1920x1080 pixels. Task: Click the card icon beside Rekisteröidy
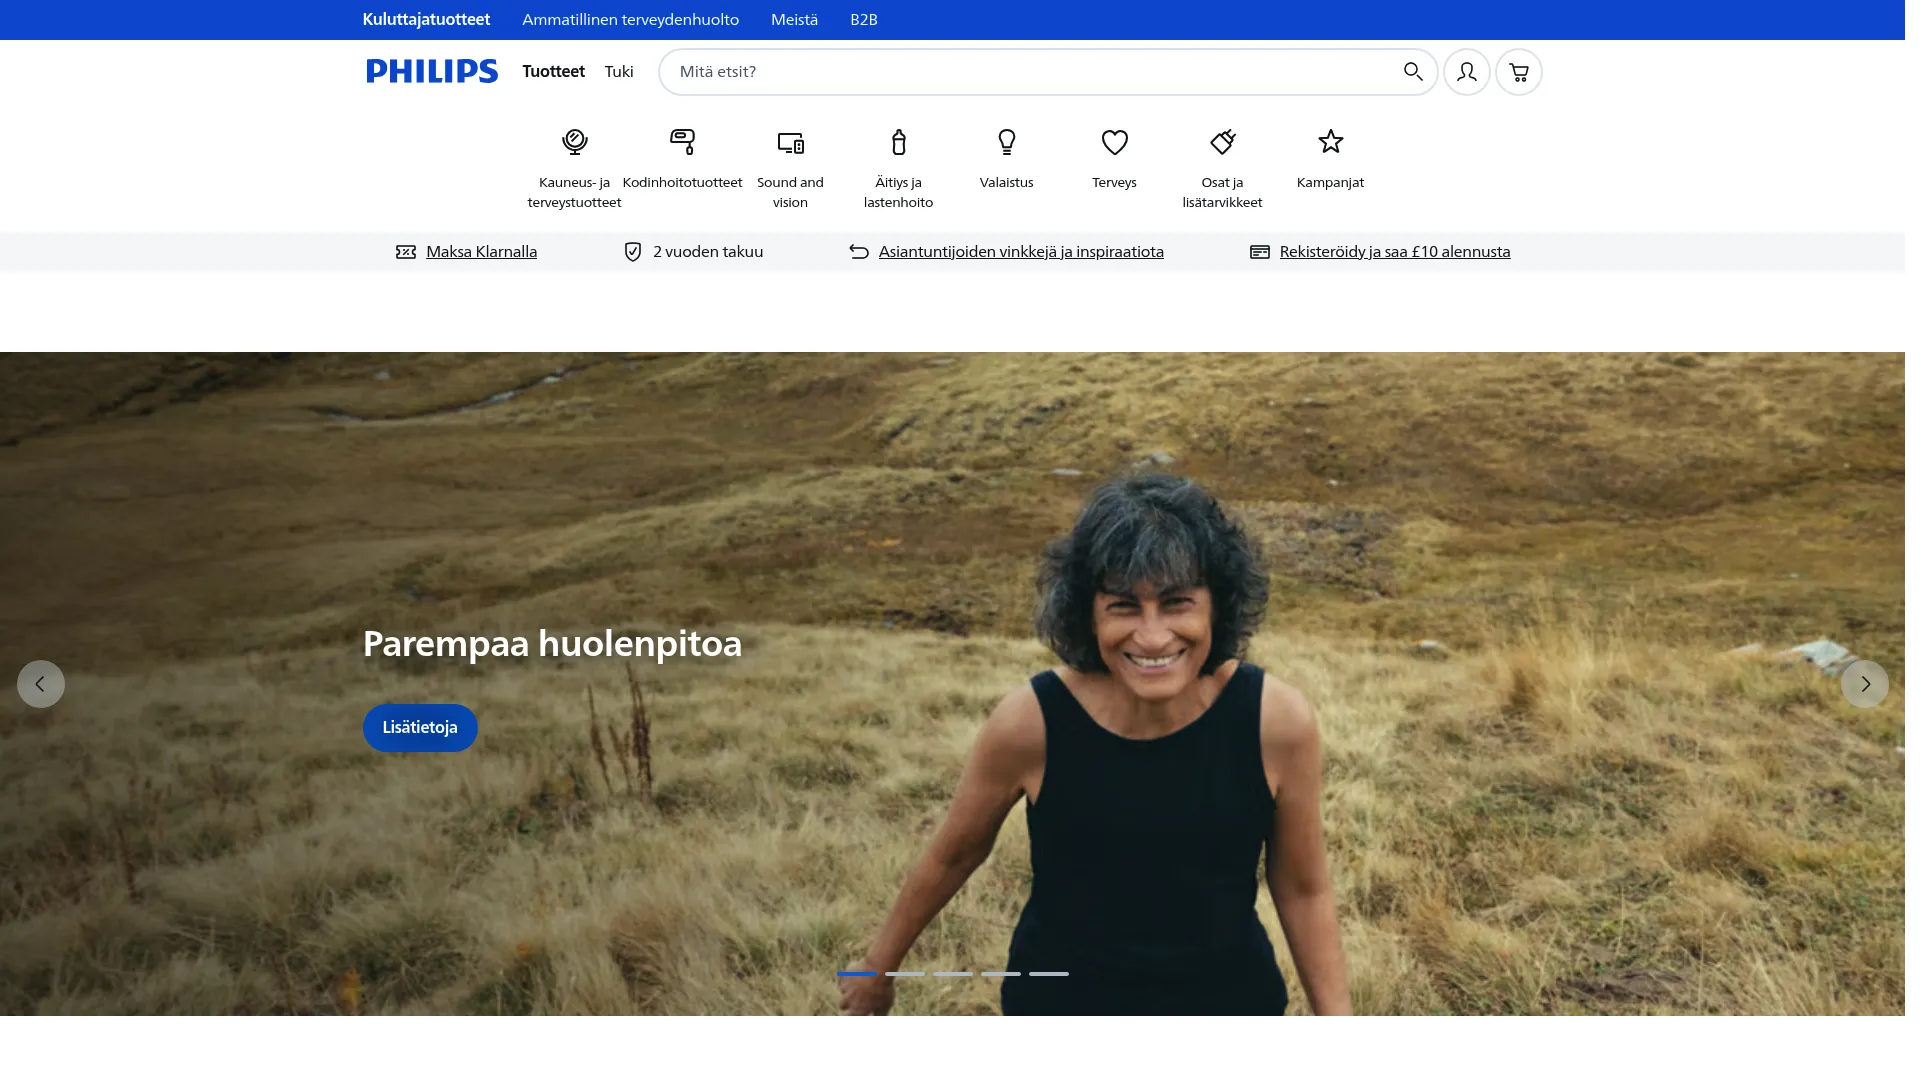[x=1259, y=252]
